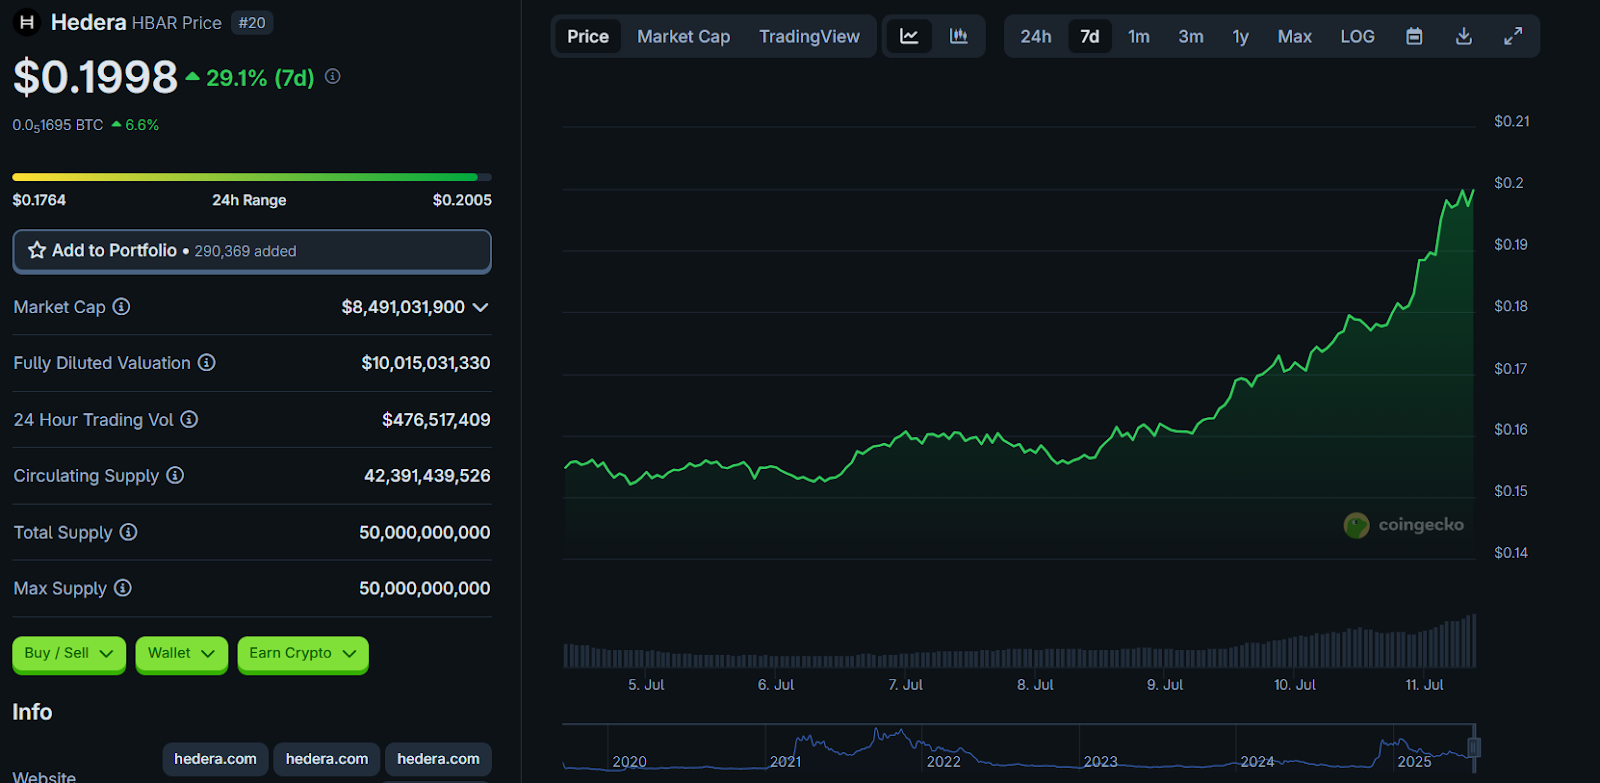Open the Max Supply info icon
Image resolution: width=1600 pixels, height=783 pixels.
(122, 588)
